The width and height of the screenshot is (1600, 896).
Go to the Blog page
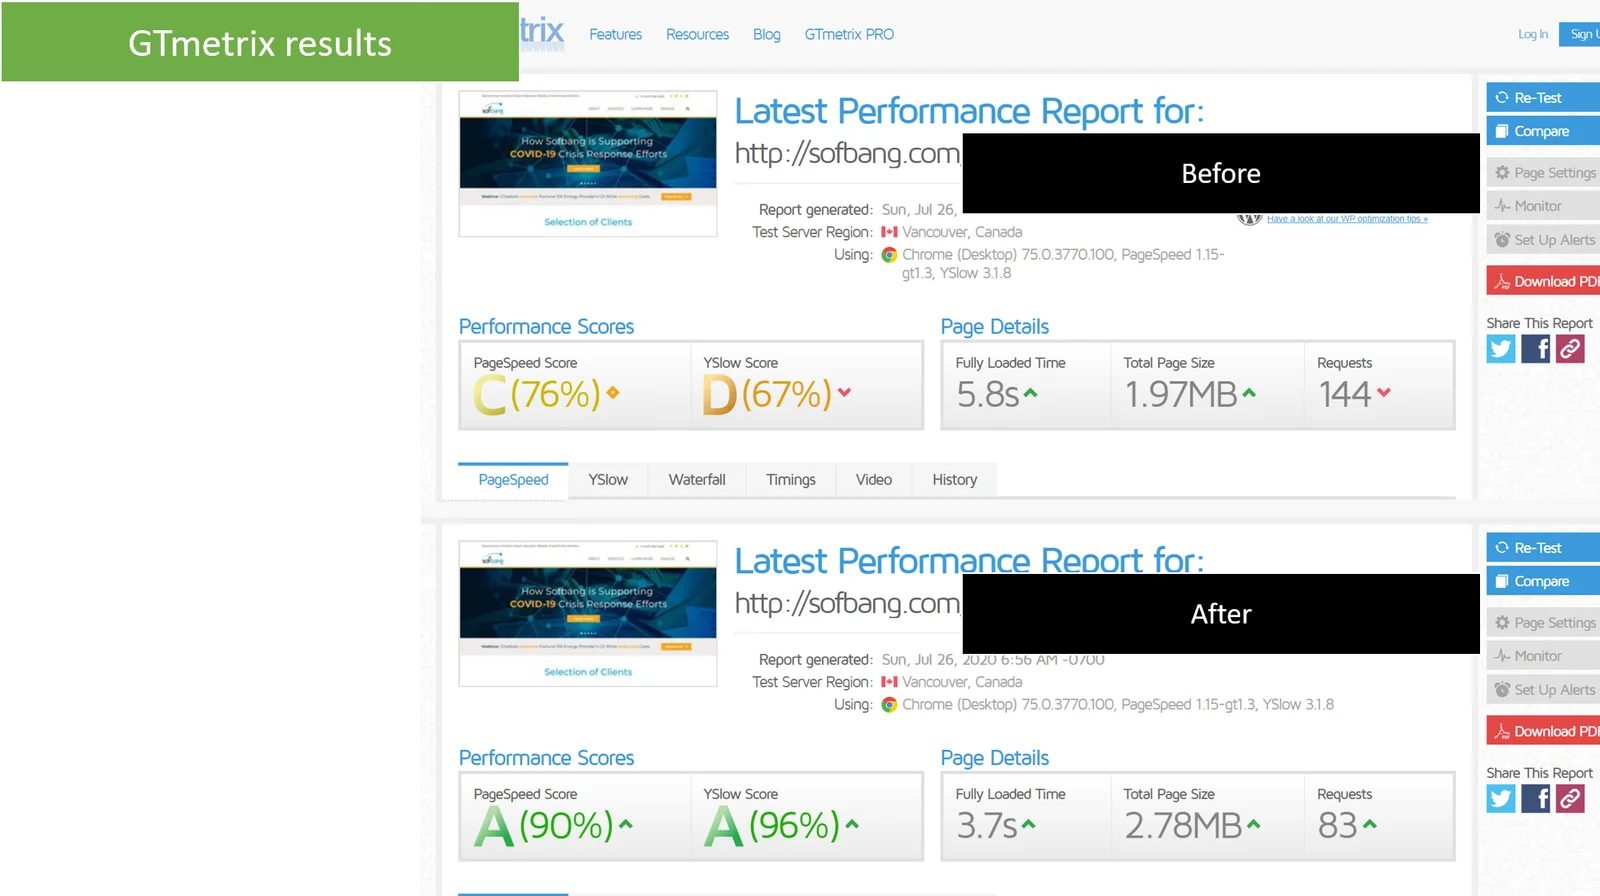coord(766,34)
